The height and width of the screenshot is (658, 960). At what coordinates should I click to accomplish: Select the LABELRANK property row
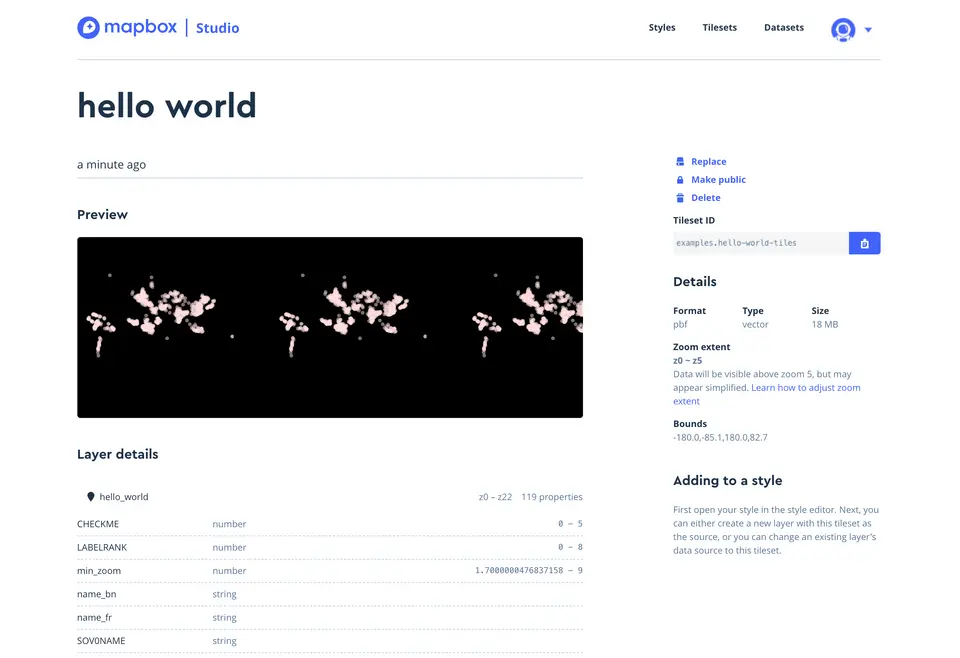(329, 547)
